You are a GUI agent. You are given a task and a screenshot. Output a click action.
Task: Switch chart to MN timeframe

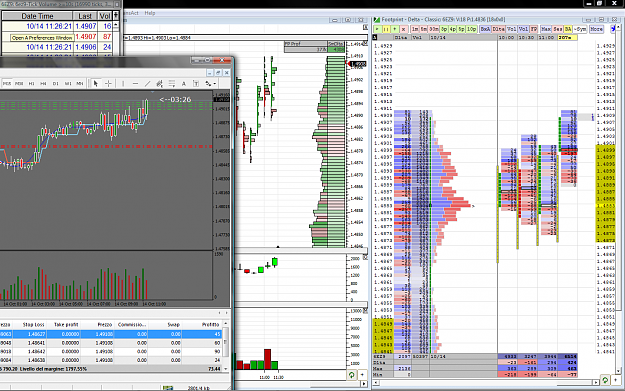80,83
